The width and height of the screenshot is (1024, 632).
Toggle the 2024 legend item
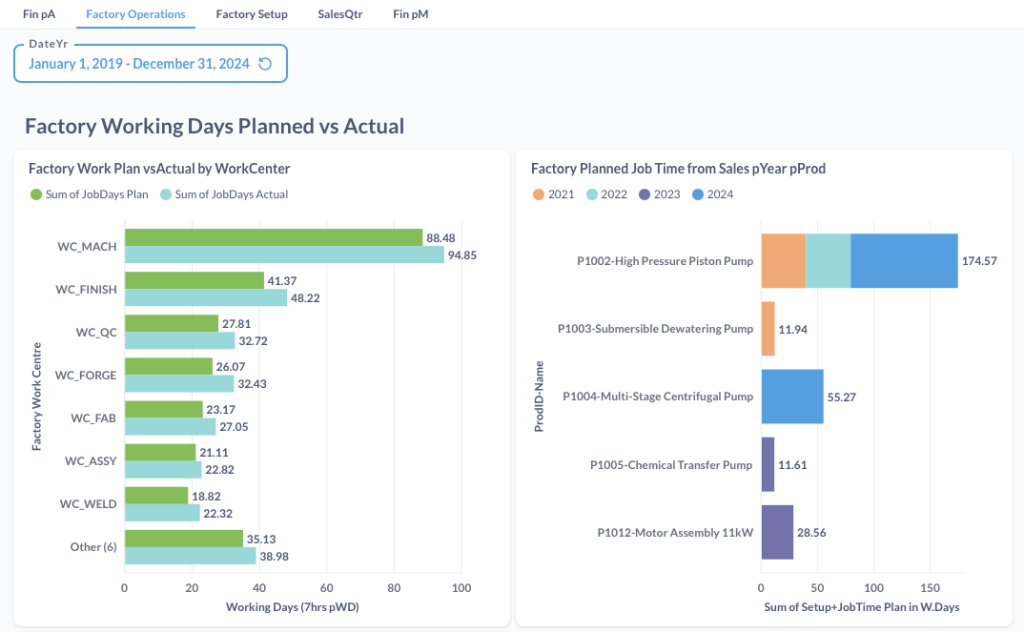click(x=712, y=194)
